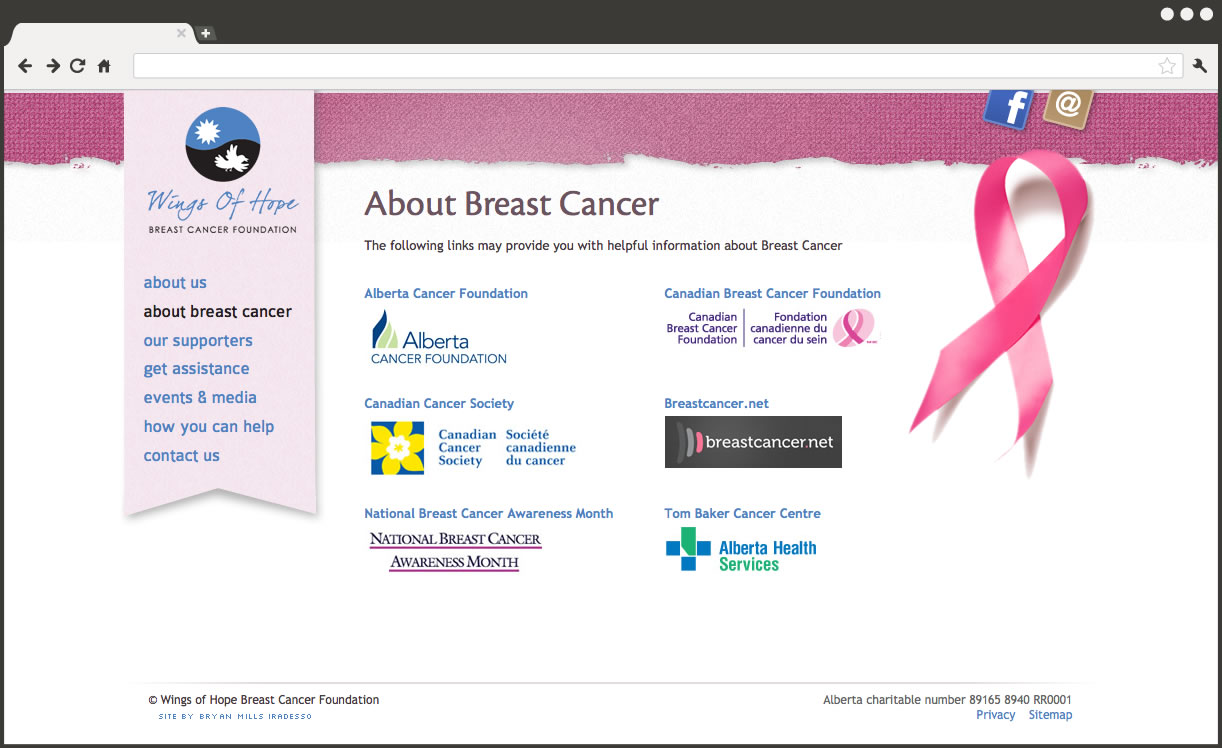Click the Wings of Hope logo
The width and height of the screenshot is (1222, 748).
pyautogui.click(x=222, y=171)
